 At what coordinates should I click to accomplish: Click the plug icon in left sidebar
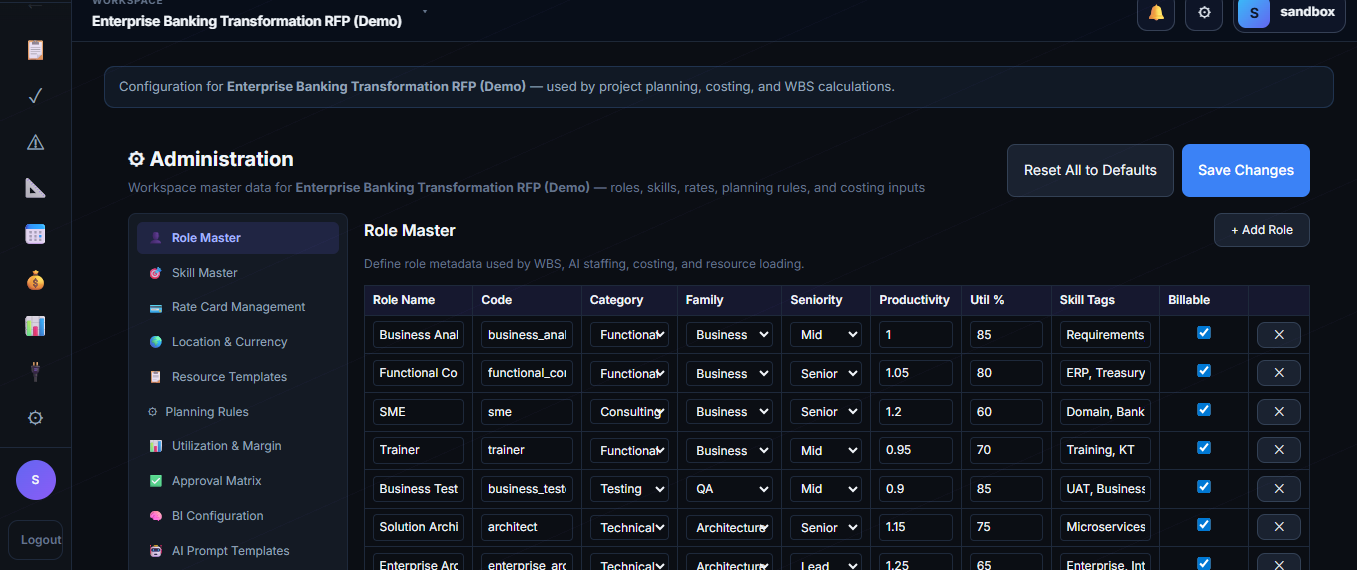point(35,372)
